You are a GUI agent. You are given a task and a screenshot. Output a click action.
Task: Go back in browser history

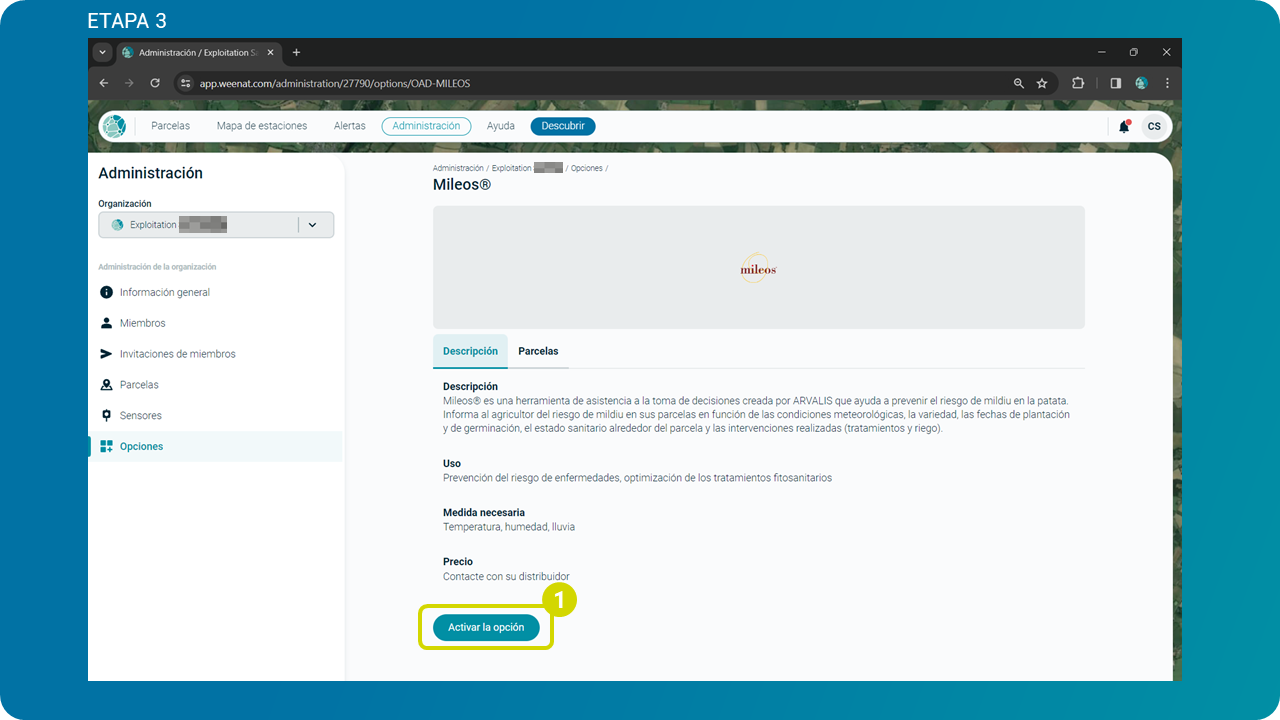click(104, 83)
